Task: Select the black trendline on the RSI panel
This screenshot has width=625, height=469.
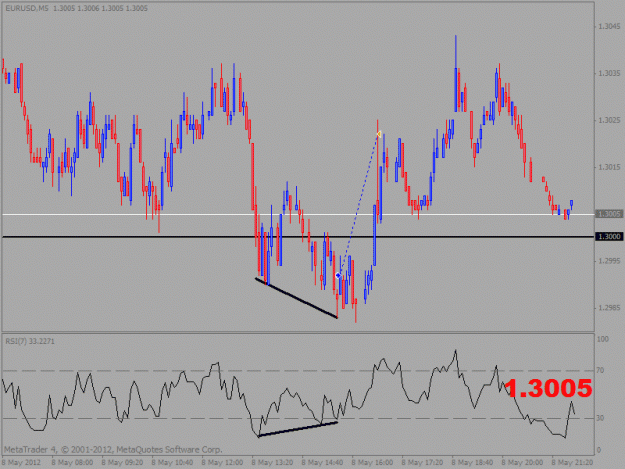Action: click(298, 429)
